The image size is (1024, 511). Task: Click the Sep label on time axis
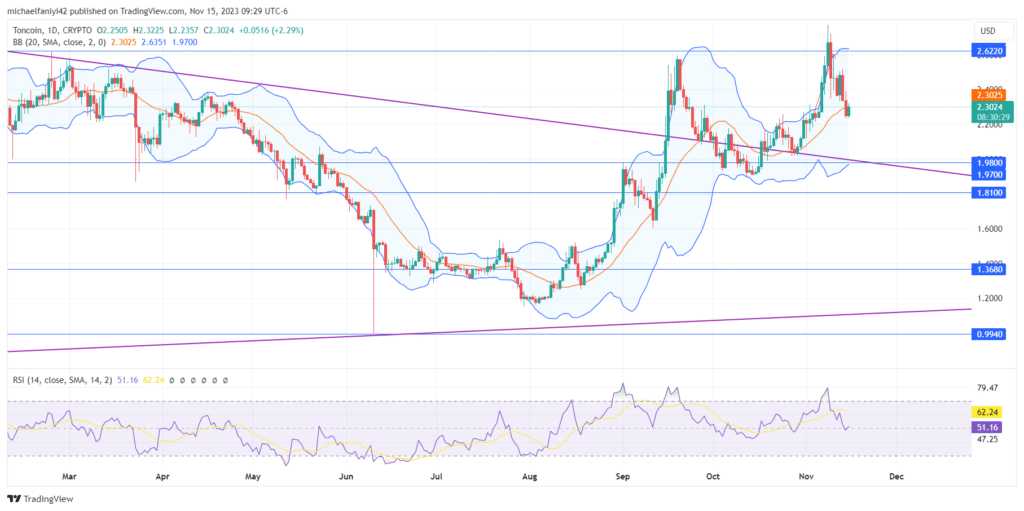coord(623,476)
